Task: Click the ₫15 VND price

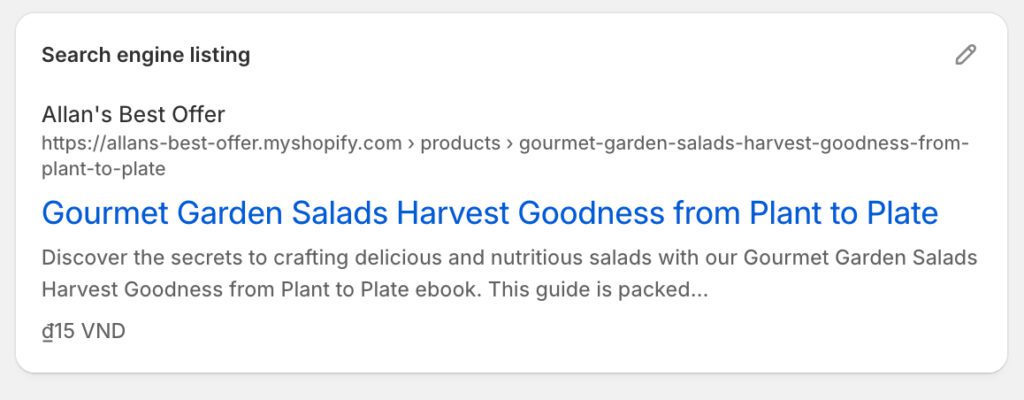Action: click(x=83, y=331)
